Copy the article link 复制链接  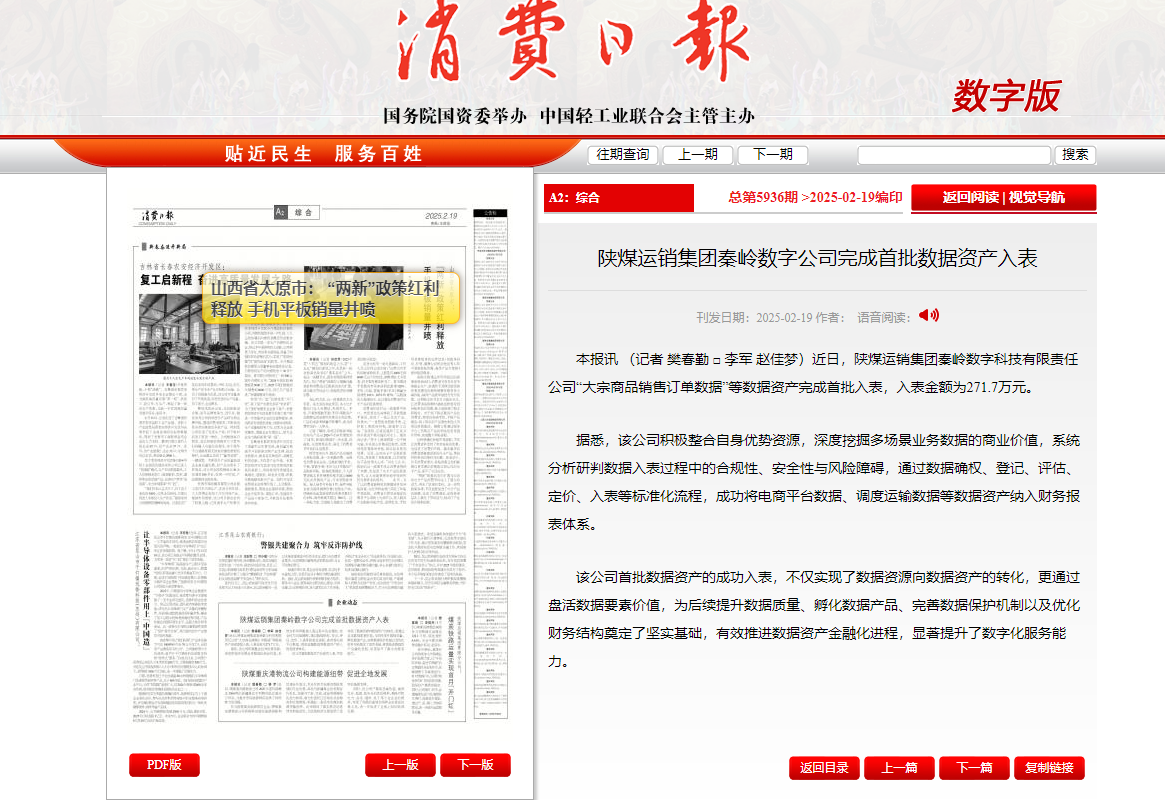(1049, 768)
